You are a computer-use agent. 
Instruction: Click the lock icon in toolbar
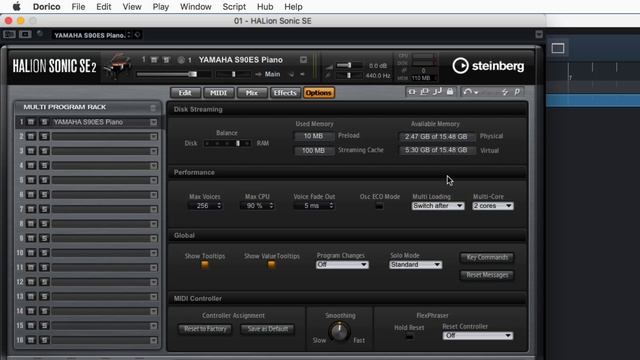point(450,92)
